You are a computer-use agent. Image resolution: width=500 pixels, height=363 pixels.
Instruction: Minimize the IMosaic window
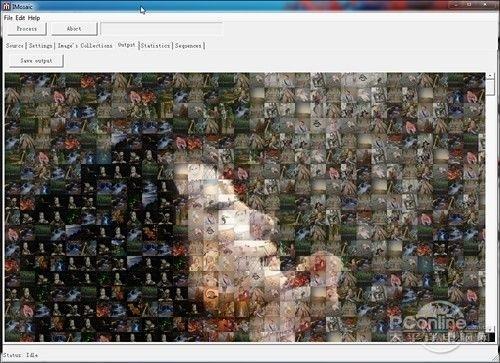[456, 5]
